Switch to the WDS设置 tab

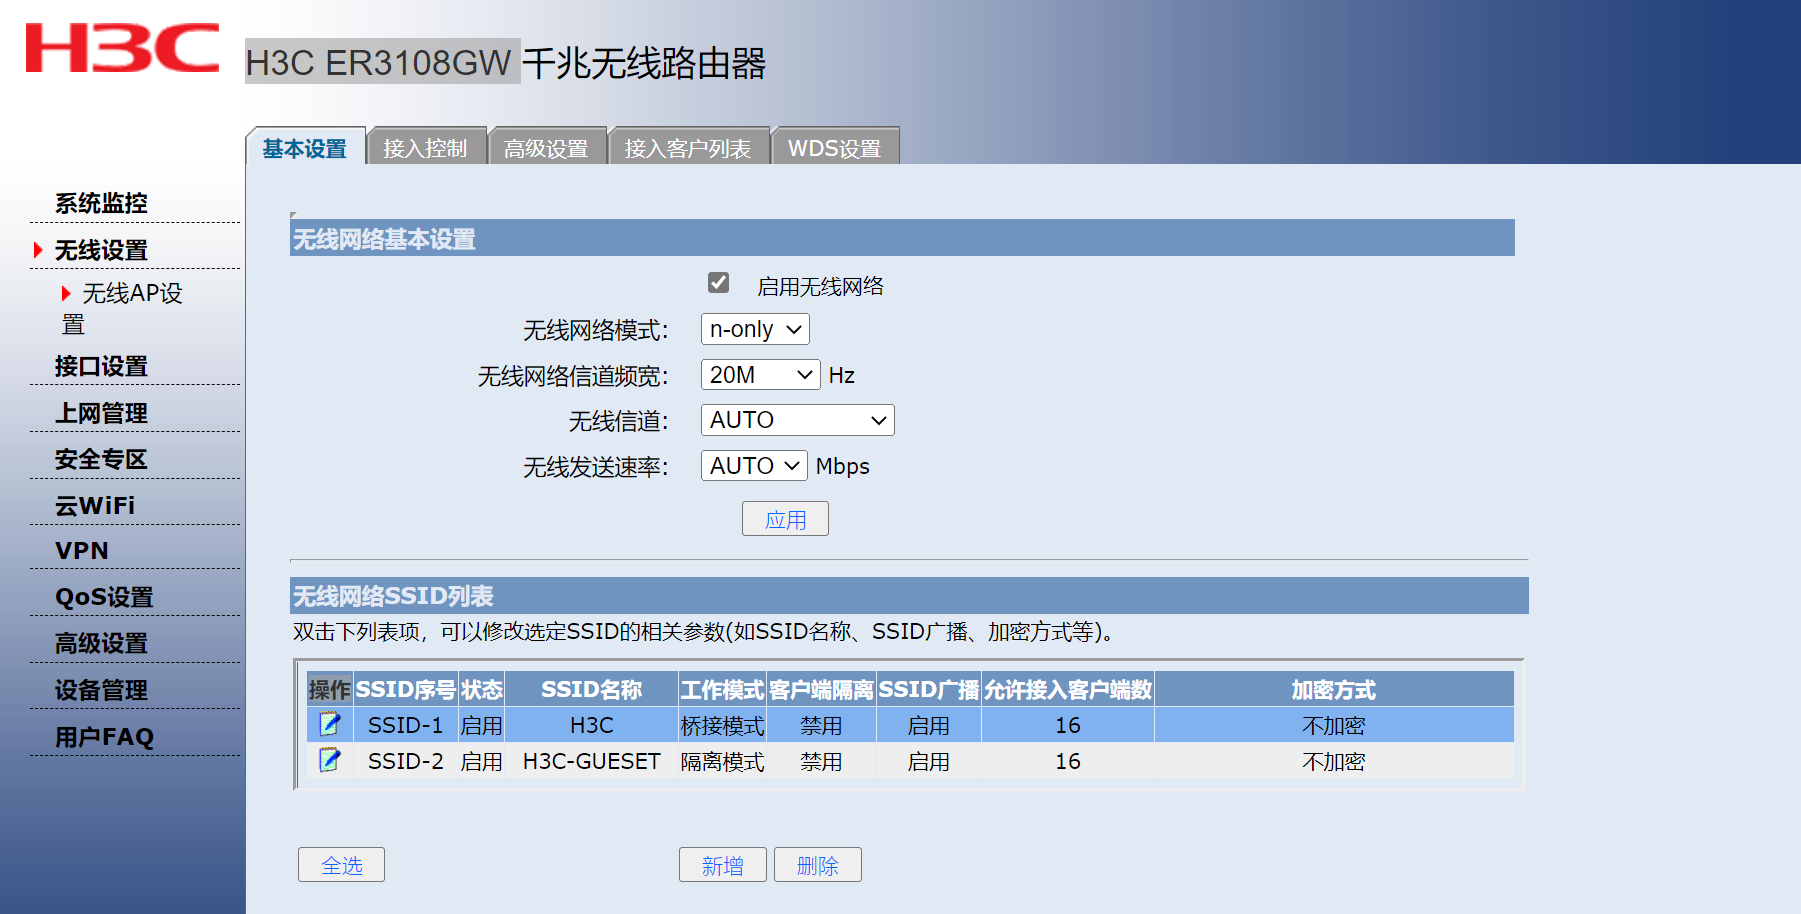tap(835, 148)
